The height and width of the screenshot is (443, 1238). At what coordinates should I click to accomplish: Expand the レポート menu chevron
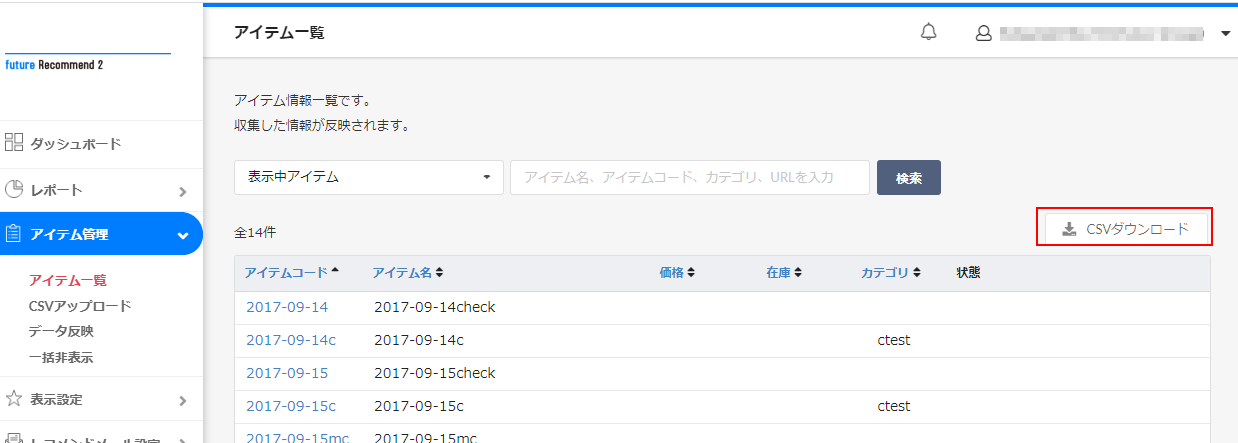pos(182,191)
